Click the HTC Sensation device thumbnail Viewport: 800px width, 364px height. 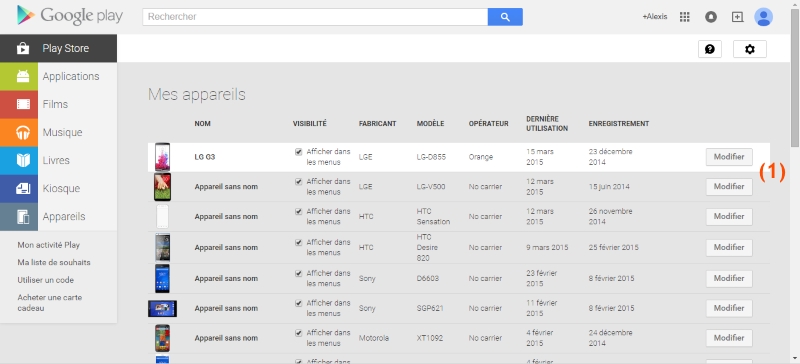(162, 216)
